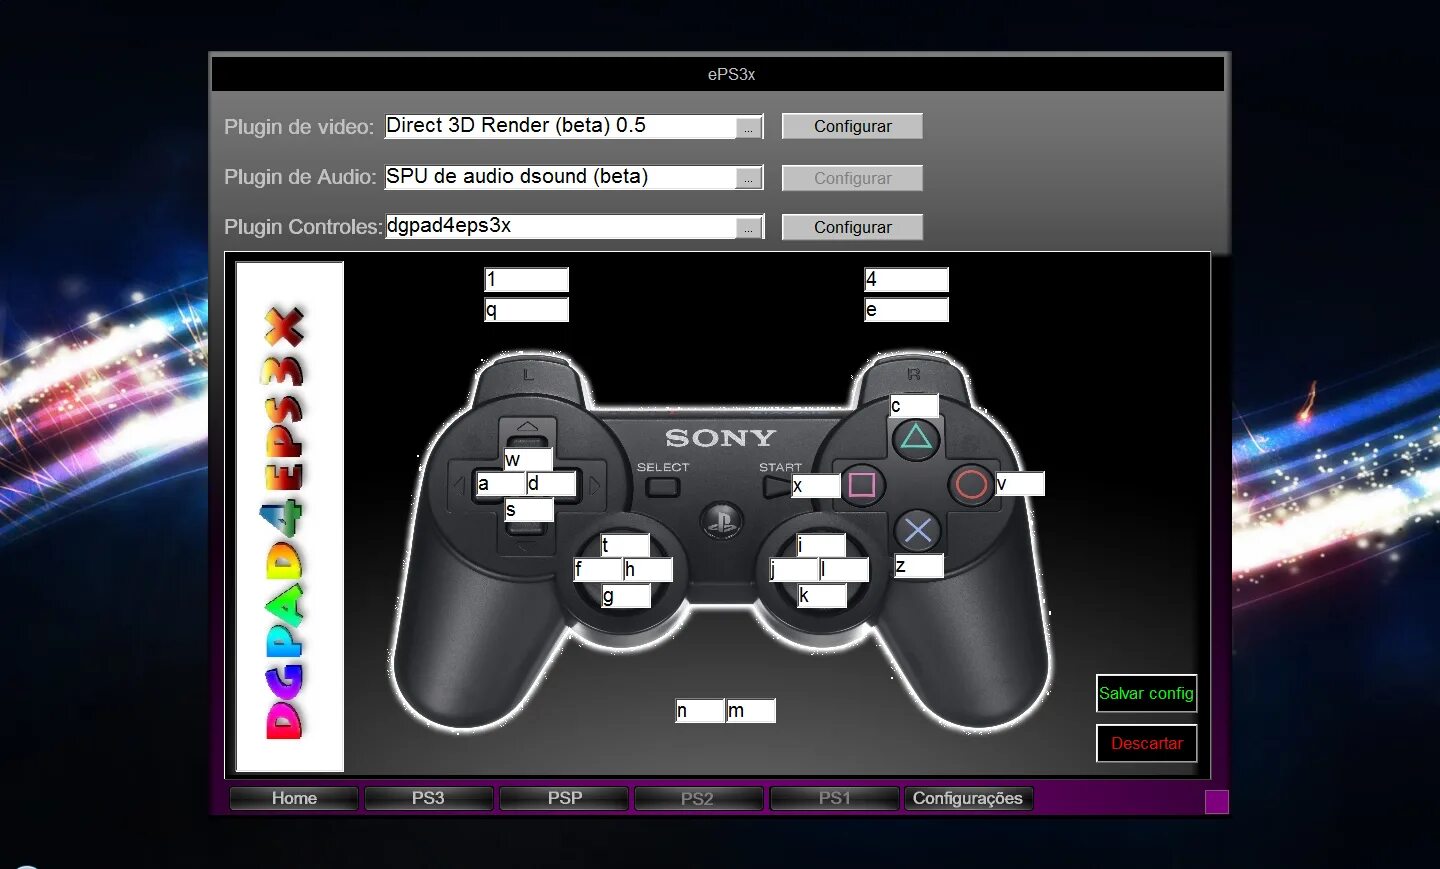Image resolution: width=1440 pixels, height=869 pixels.
Task: Click the cross button on the controller
Action: tap(917, 531)
